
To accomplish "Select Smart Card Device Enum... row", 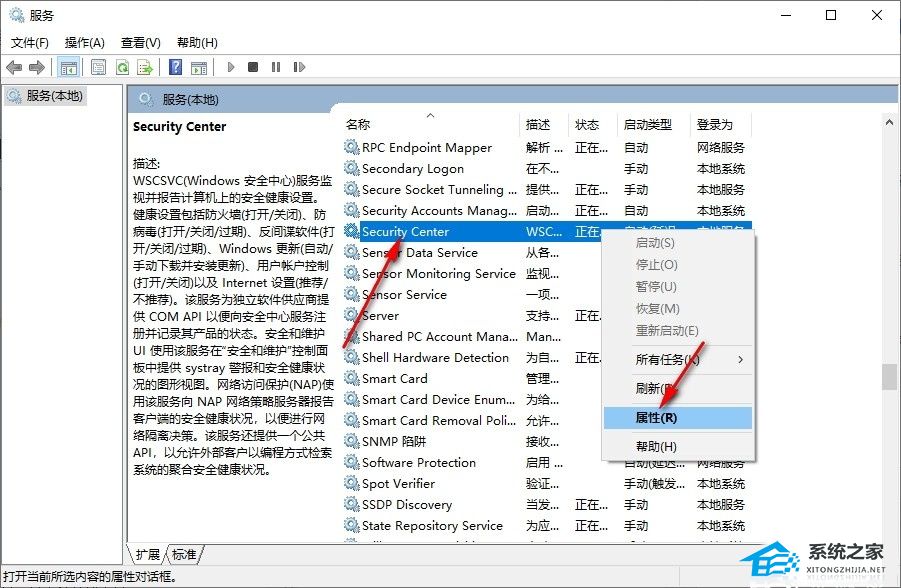I will (546, 399).
